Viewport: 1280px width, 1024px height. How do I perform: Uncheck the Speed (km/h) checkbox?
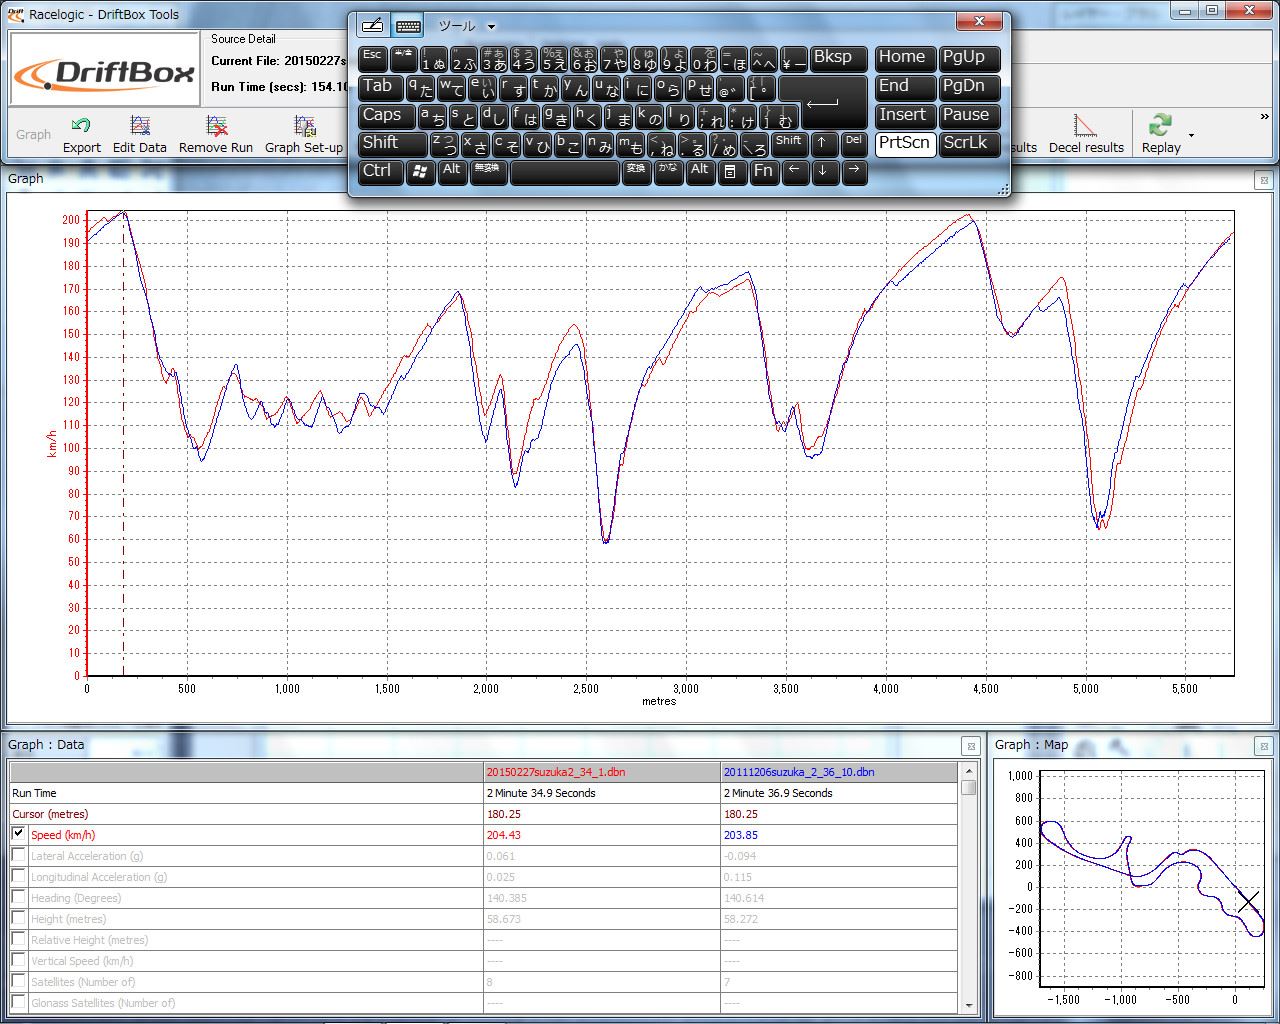18,834
